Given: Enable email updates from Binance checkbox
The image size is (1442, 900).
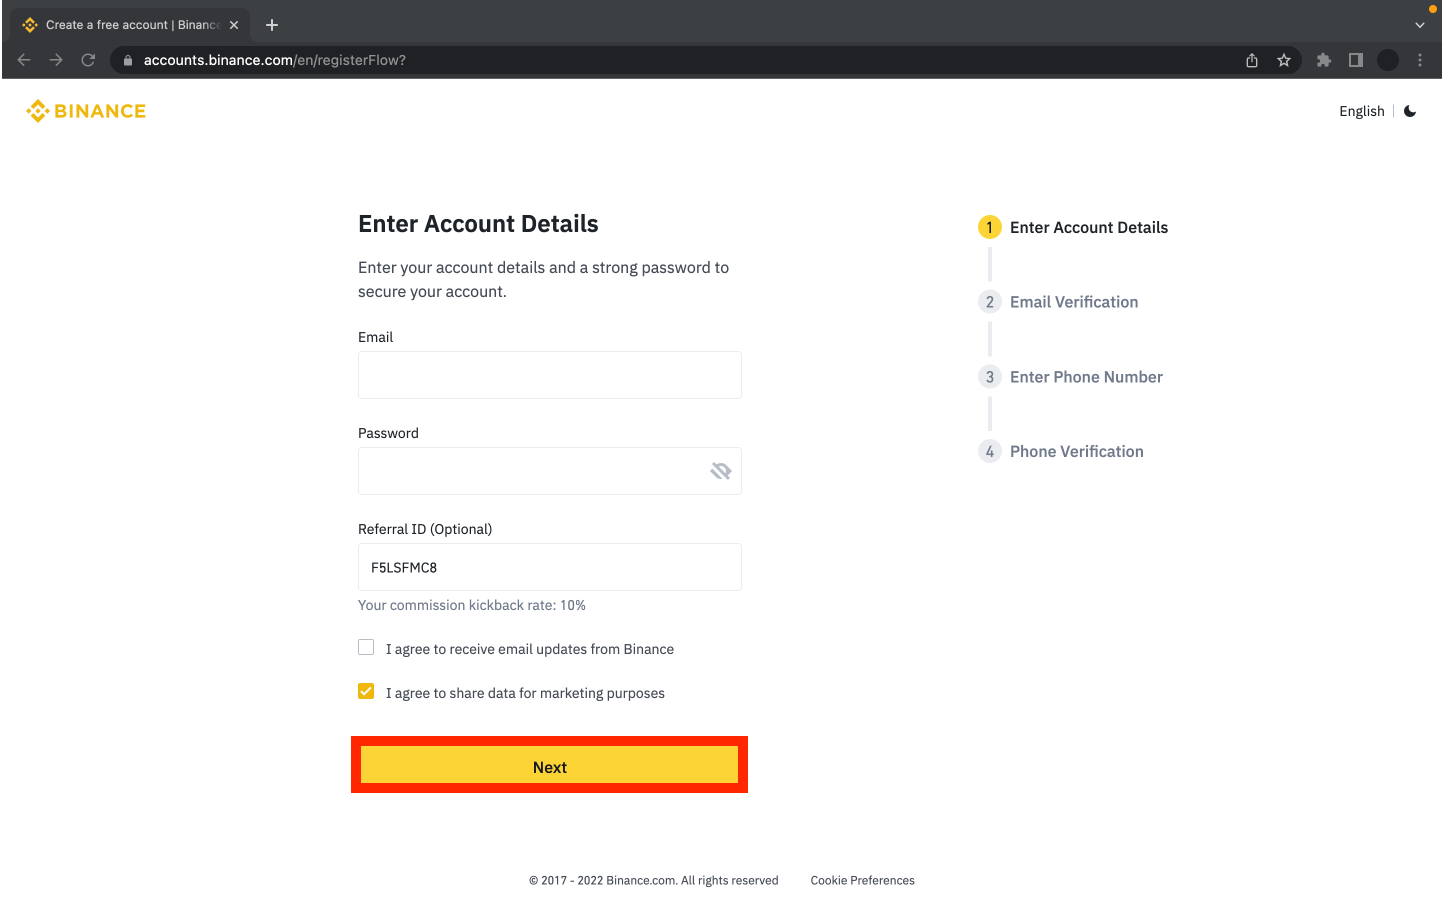Looking at the screenshot, I should (x=366, y=648).
